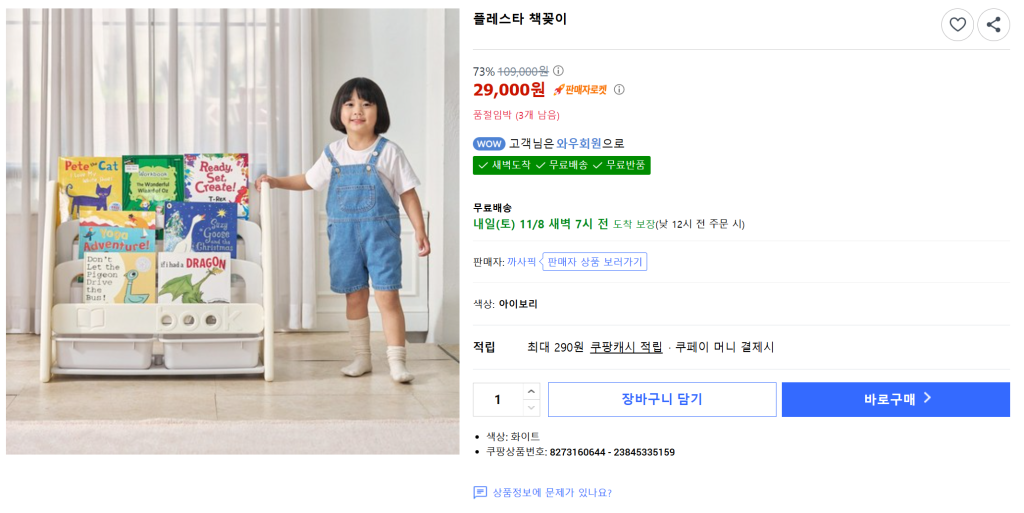Open the 와우회원 membership link
Viewport: 1024px width, 513px height.
click(x=579, y=144)
